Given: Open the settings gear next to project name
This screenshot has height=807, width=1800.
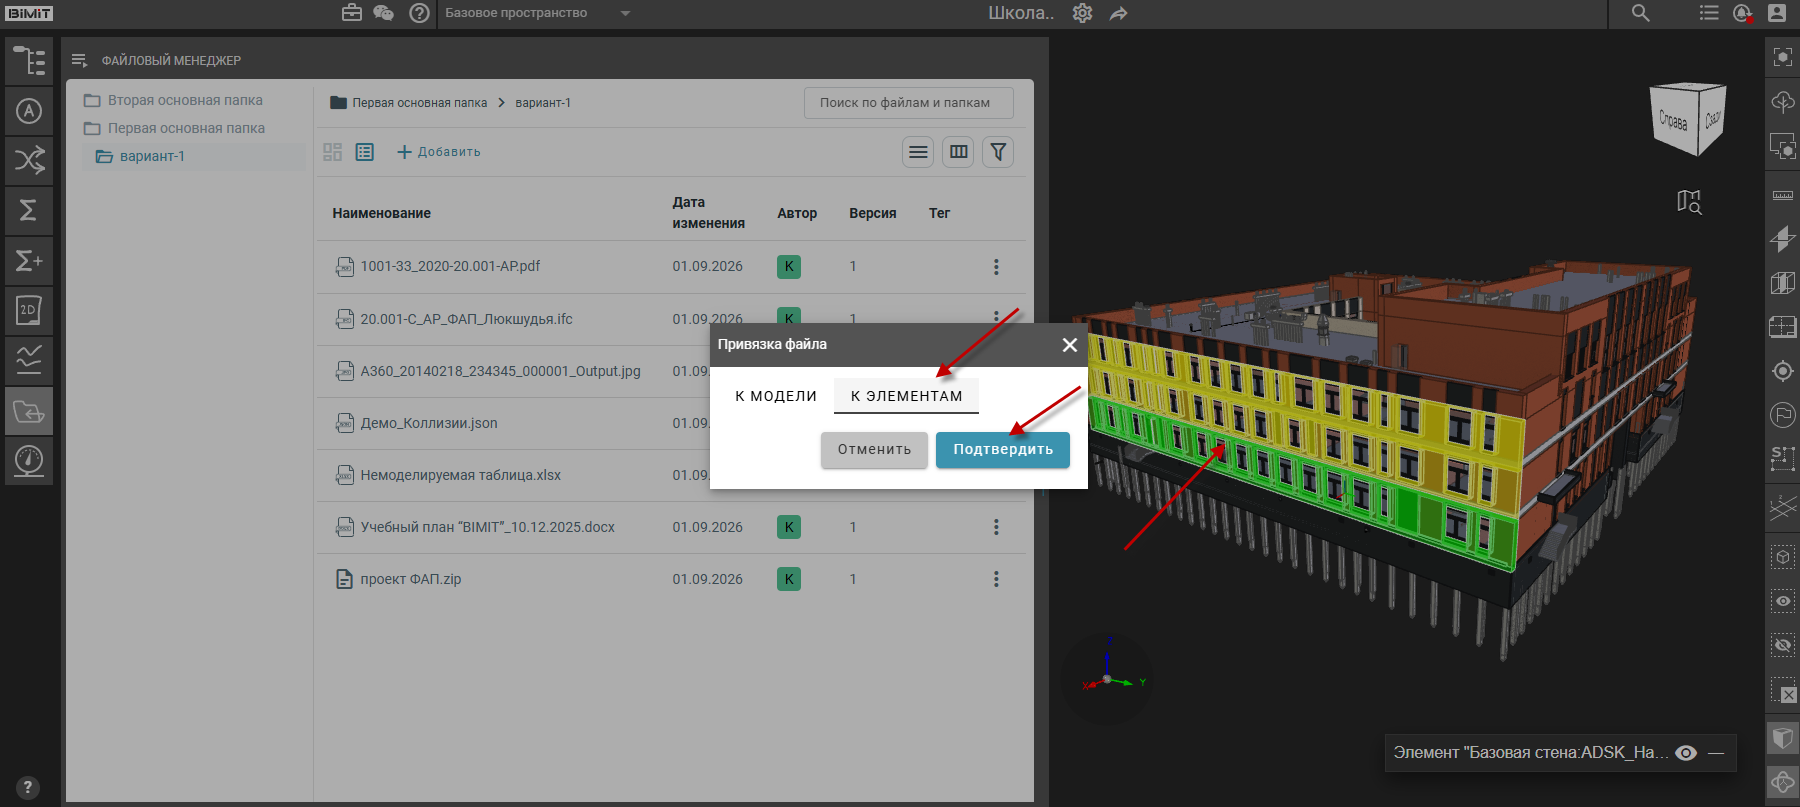Looking at the screenshot, I should [1082, 13].
